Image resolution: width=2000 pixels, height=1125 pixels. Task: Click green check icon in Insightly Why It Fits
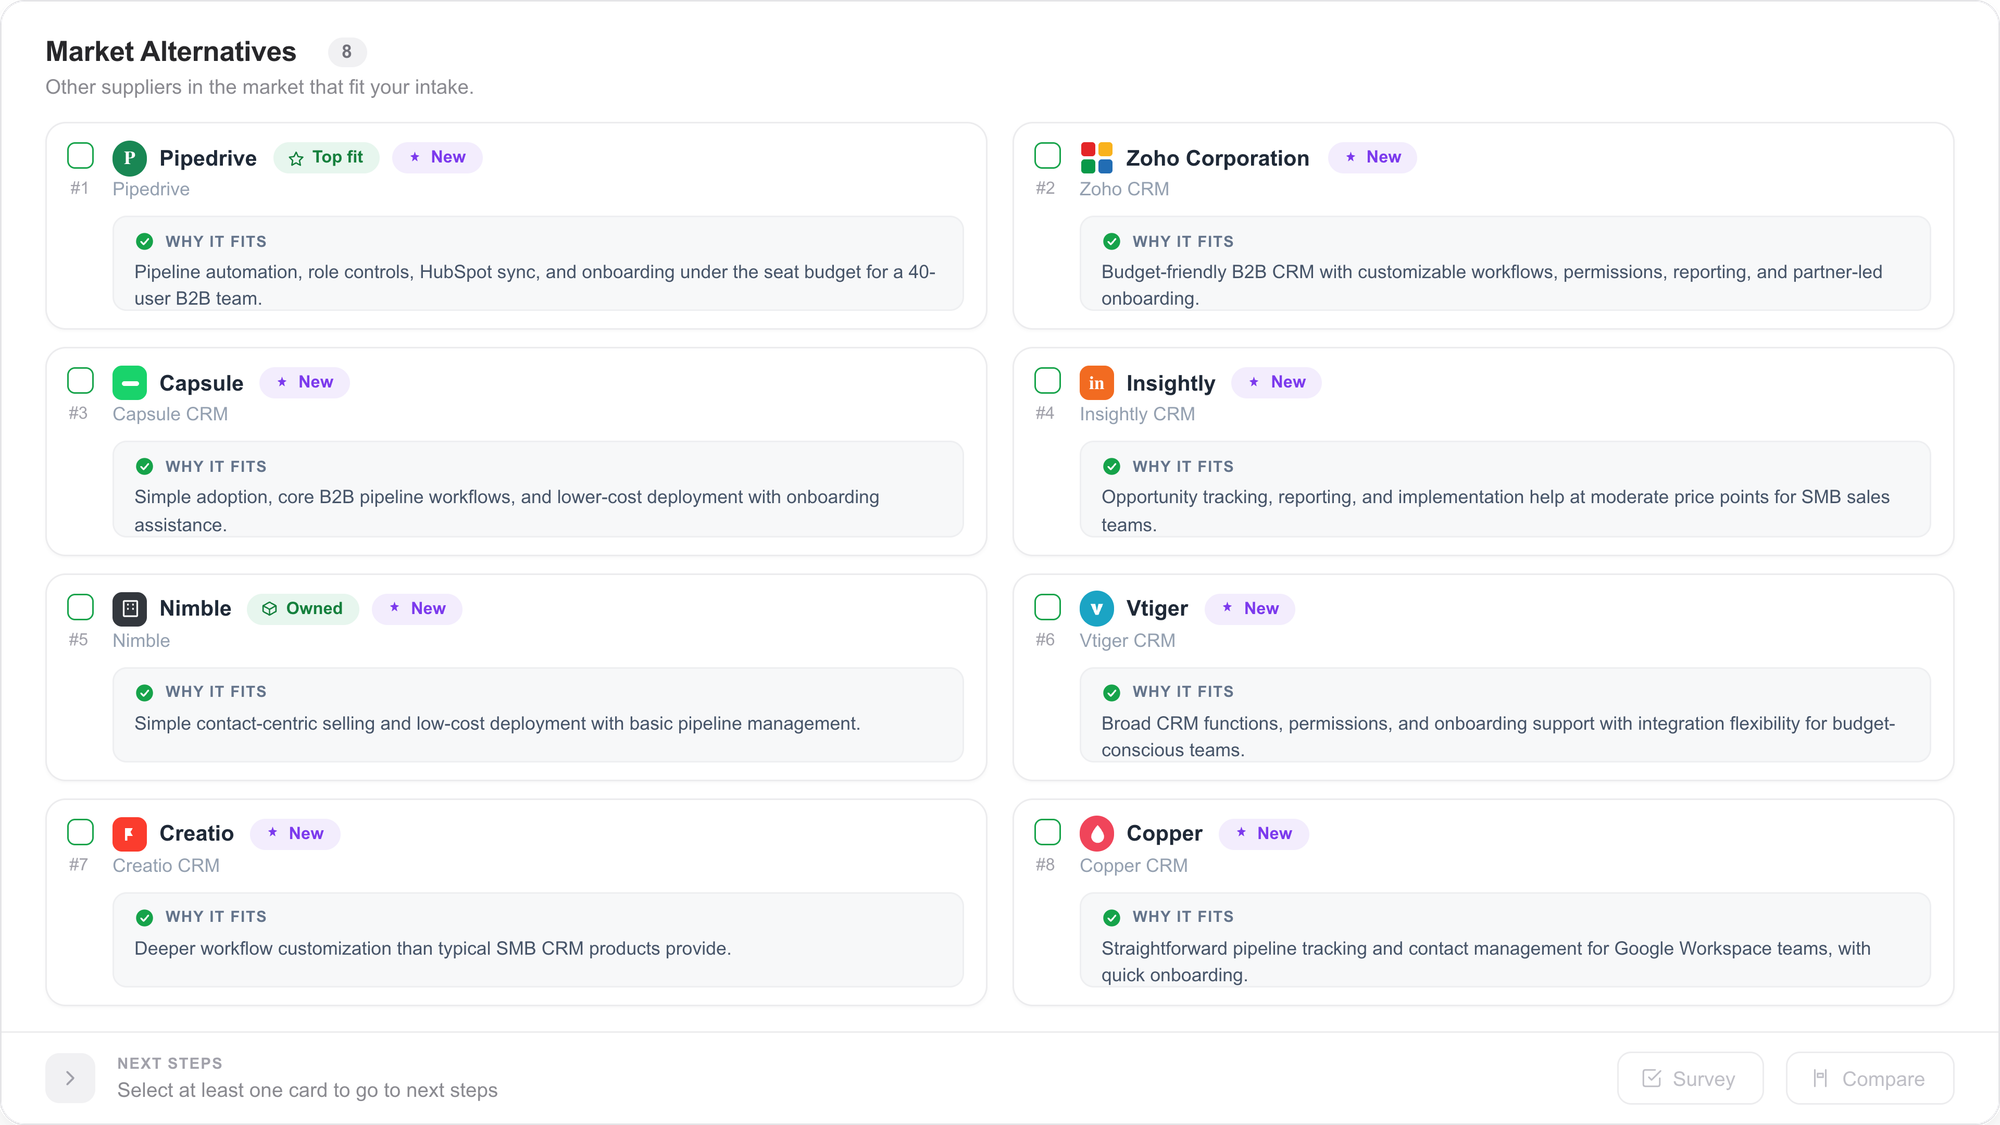[1112, 467]
